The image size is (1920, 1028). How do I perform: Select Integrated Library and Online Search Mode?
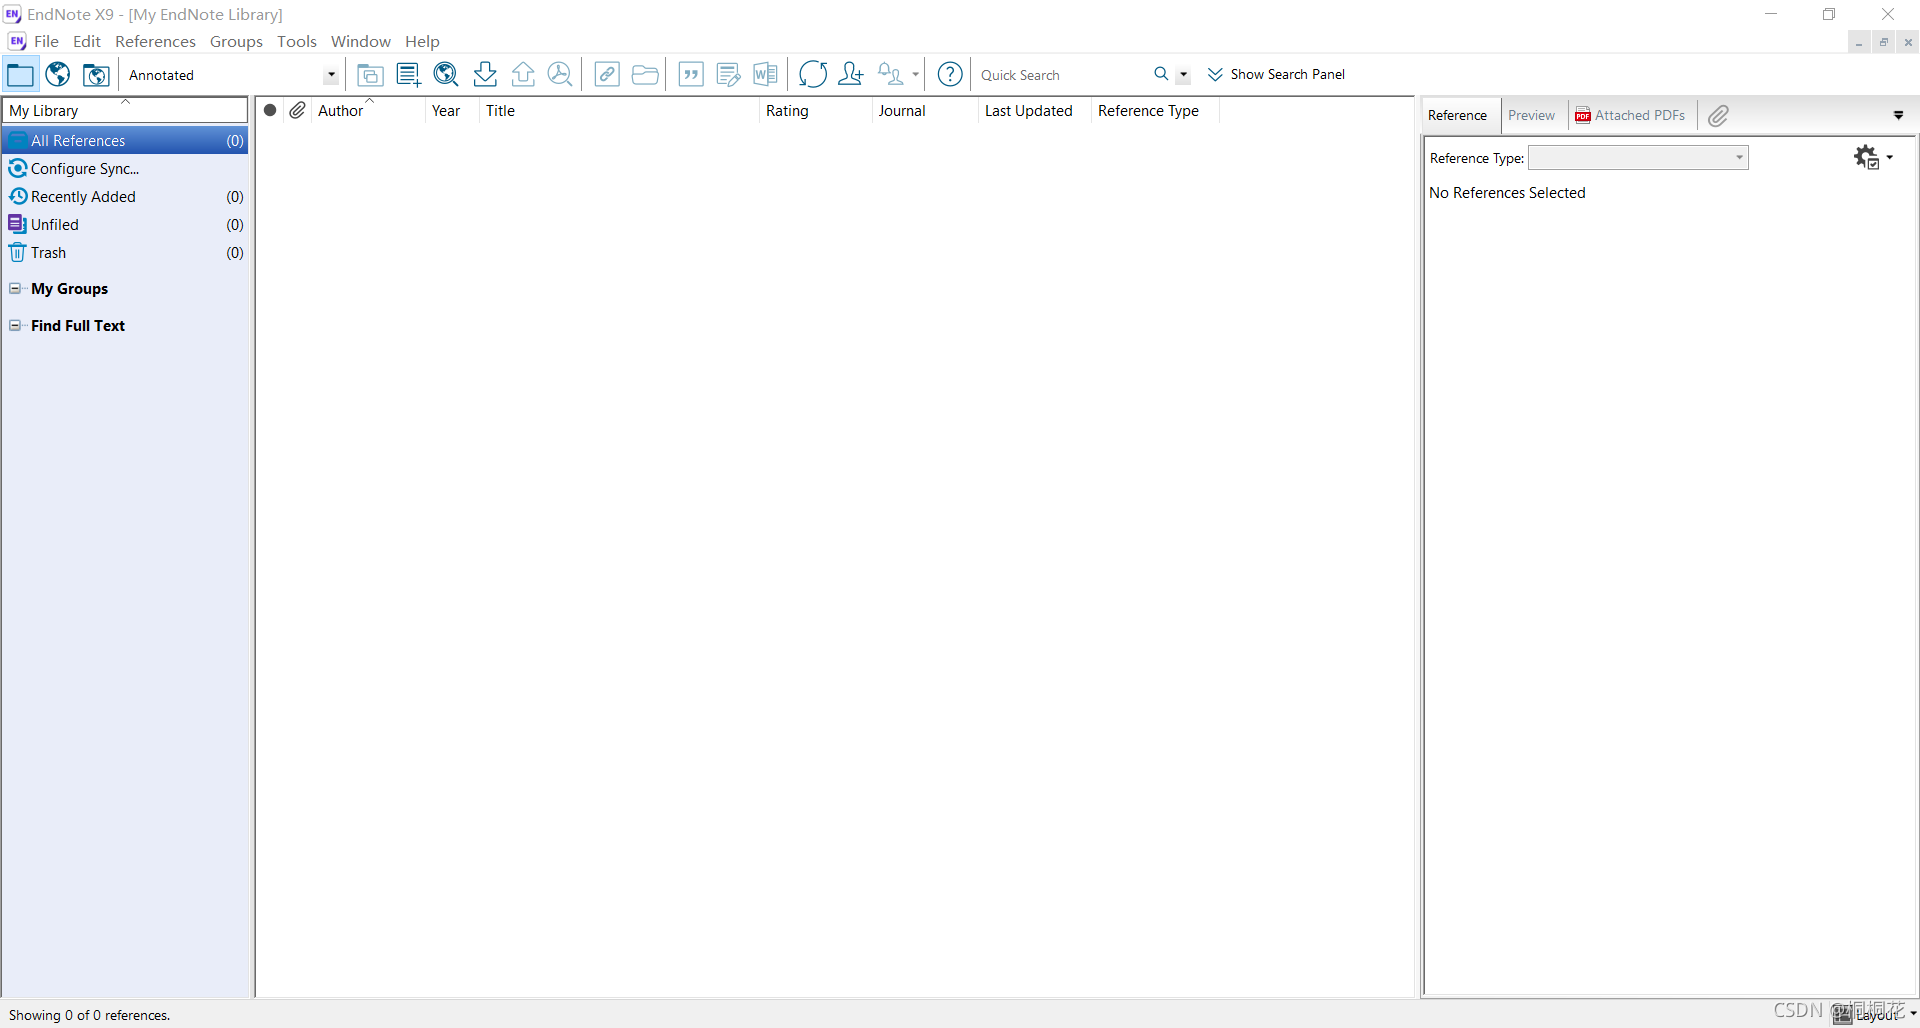(96, 75)
